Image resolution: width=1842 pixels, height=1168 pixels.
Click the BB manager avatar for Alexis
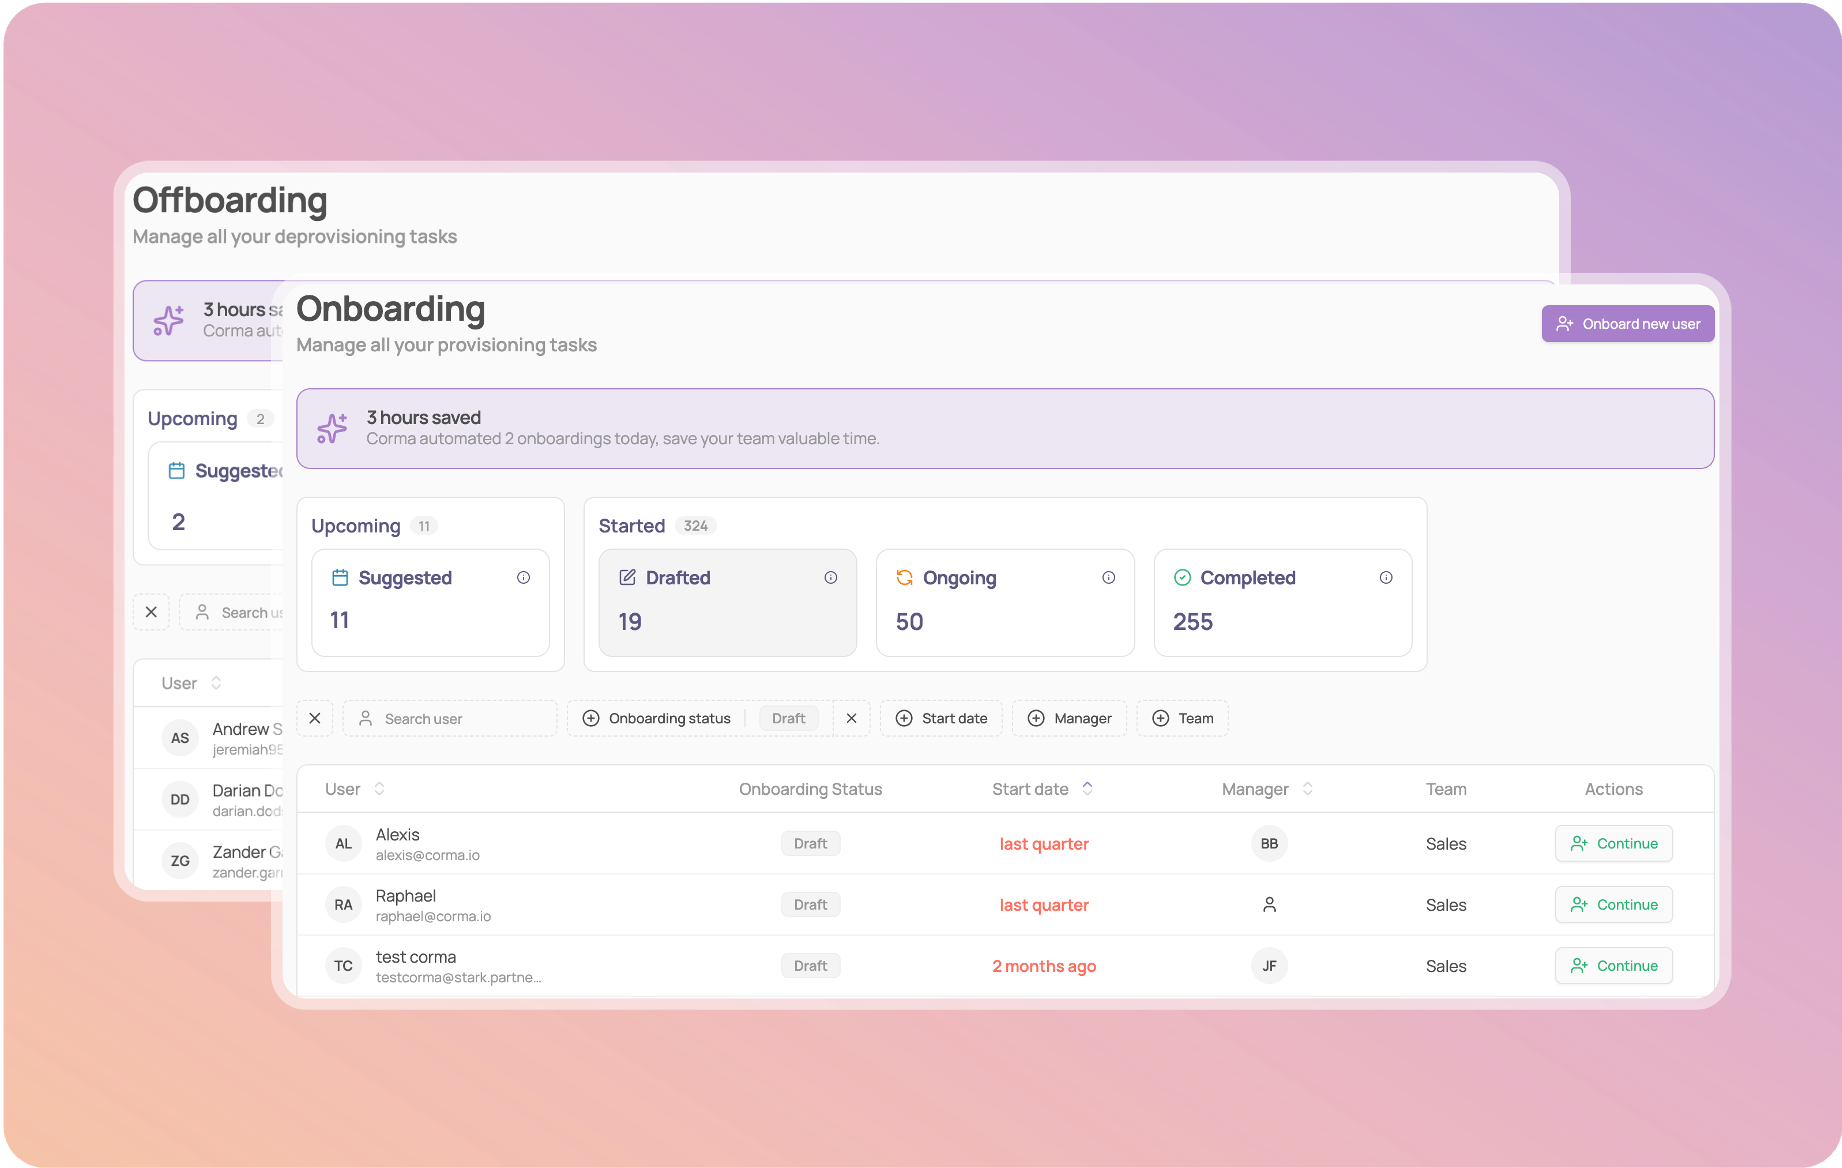(1269, 844)
